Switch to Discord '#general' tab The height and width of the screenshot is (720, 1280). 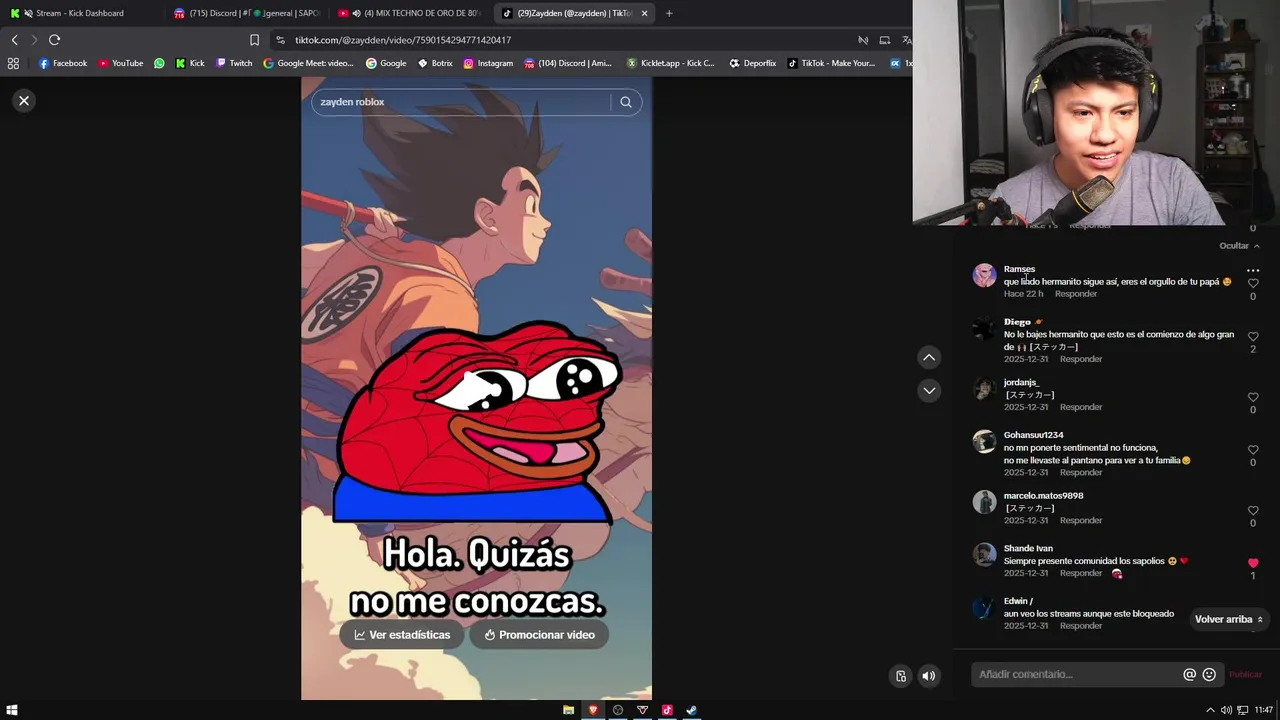tap(246, 13)
